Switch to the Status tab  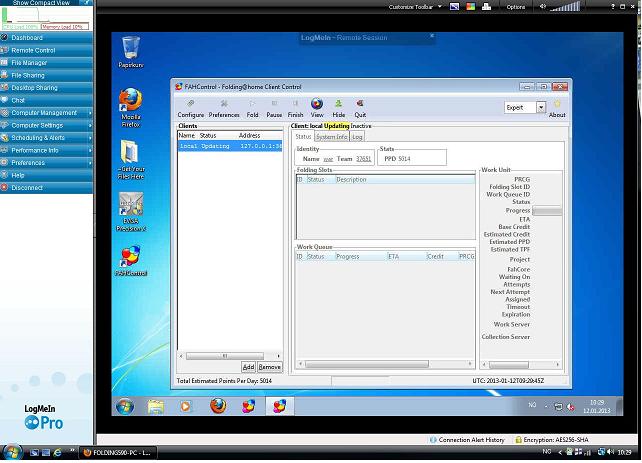pos(303,137)
